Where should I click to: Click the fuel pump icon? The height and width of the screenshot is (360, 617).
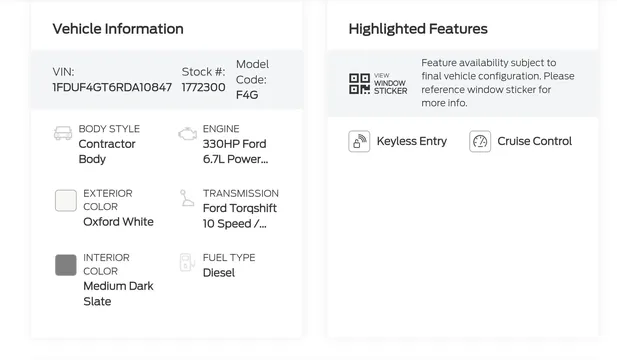(x=187, y=262)
